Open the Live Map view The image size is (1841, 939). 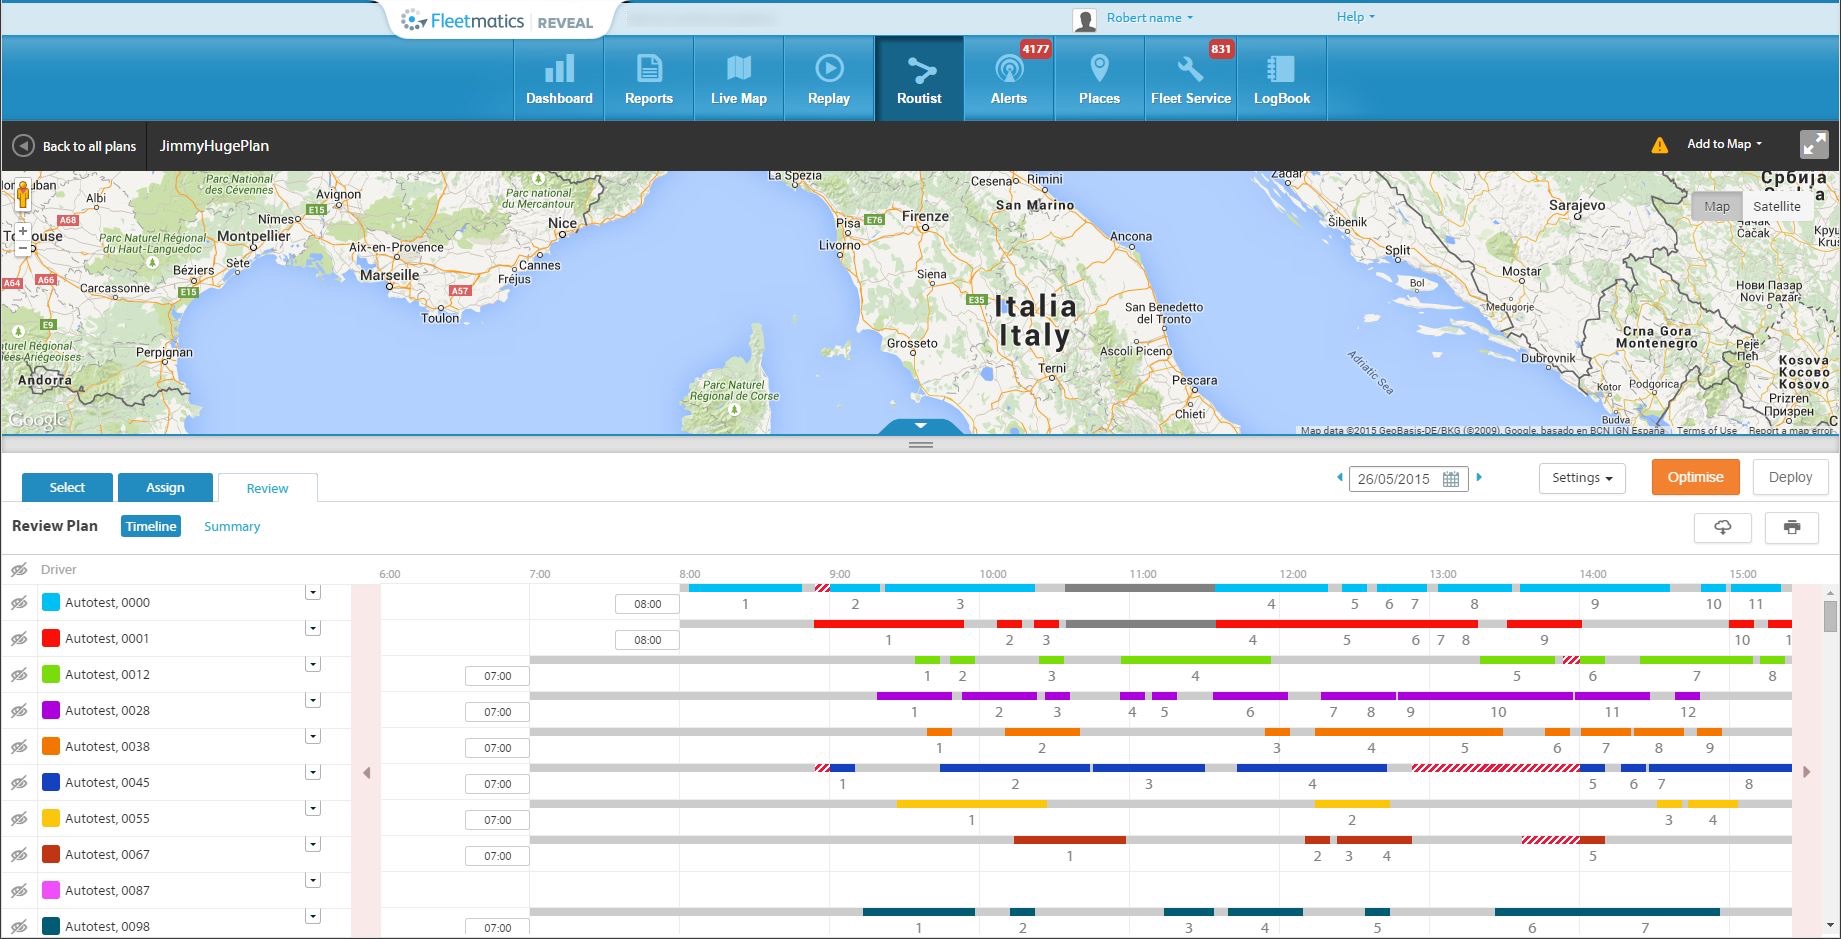tap(739, 79)
